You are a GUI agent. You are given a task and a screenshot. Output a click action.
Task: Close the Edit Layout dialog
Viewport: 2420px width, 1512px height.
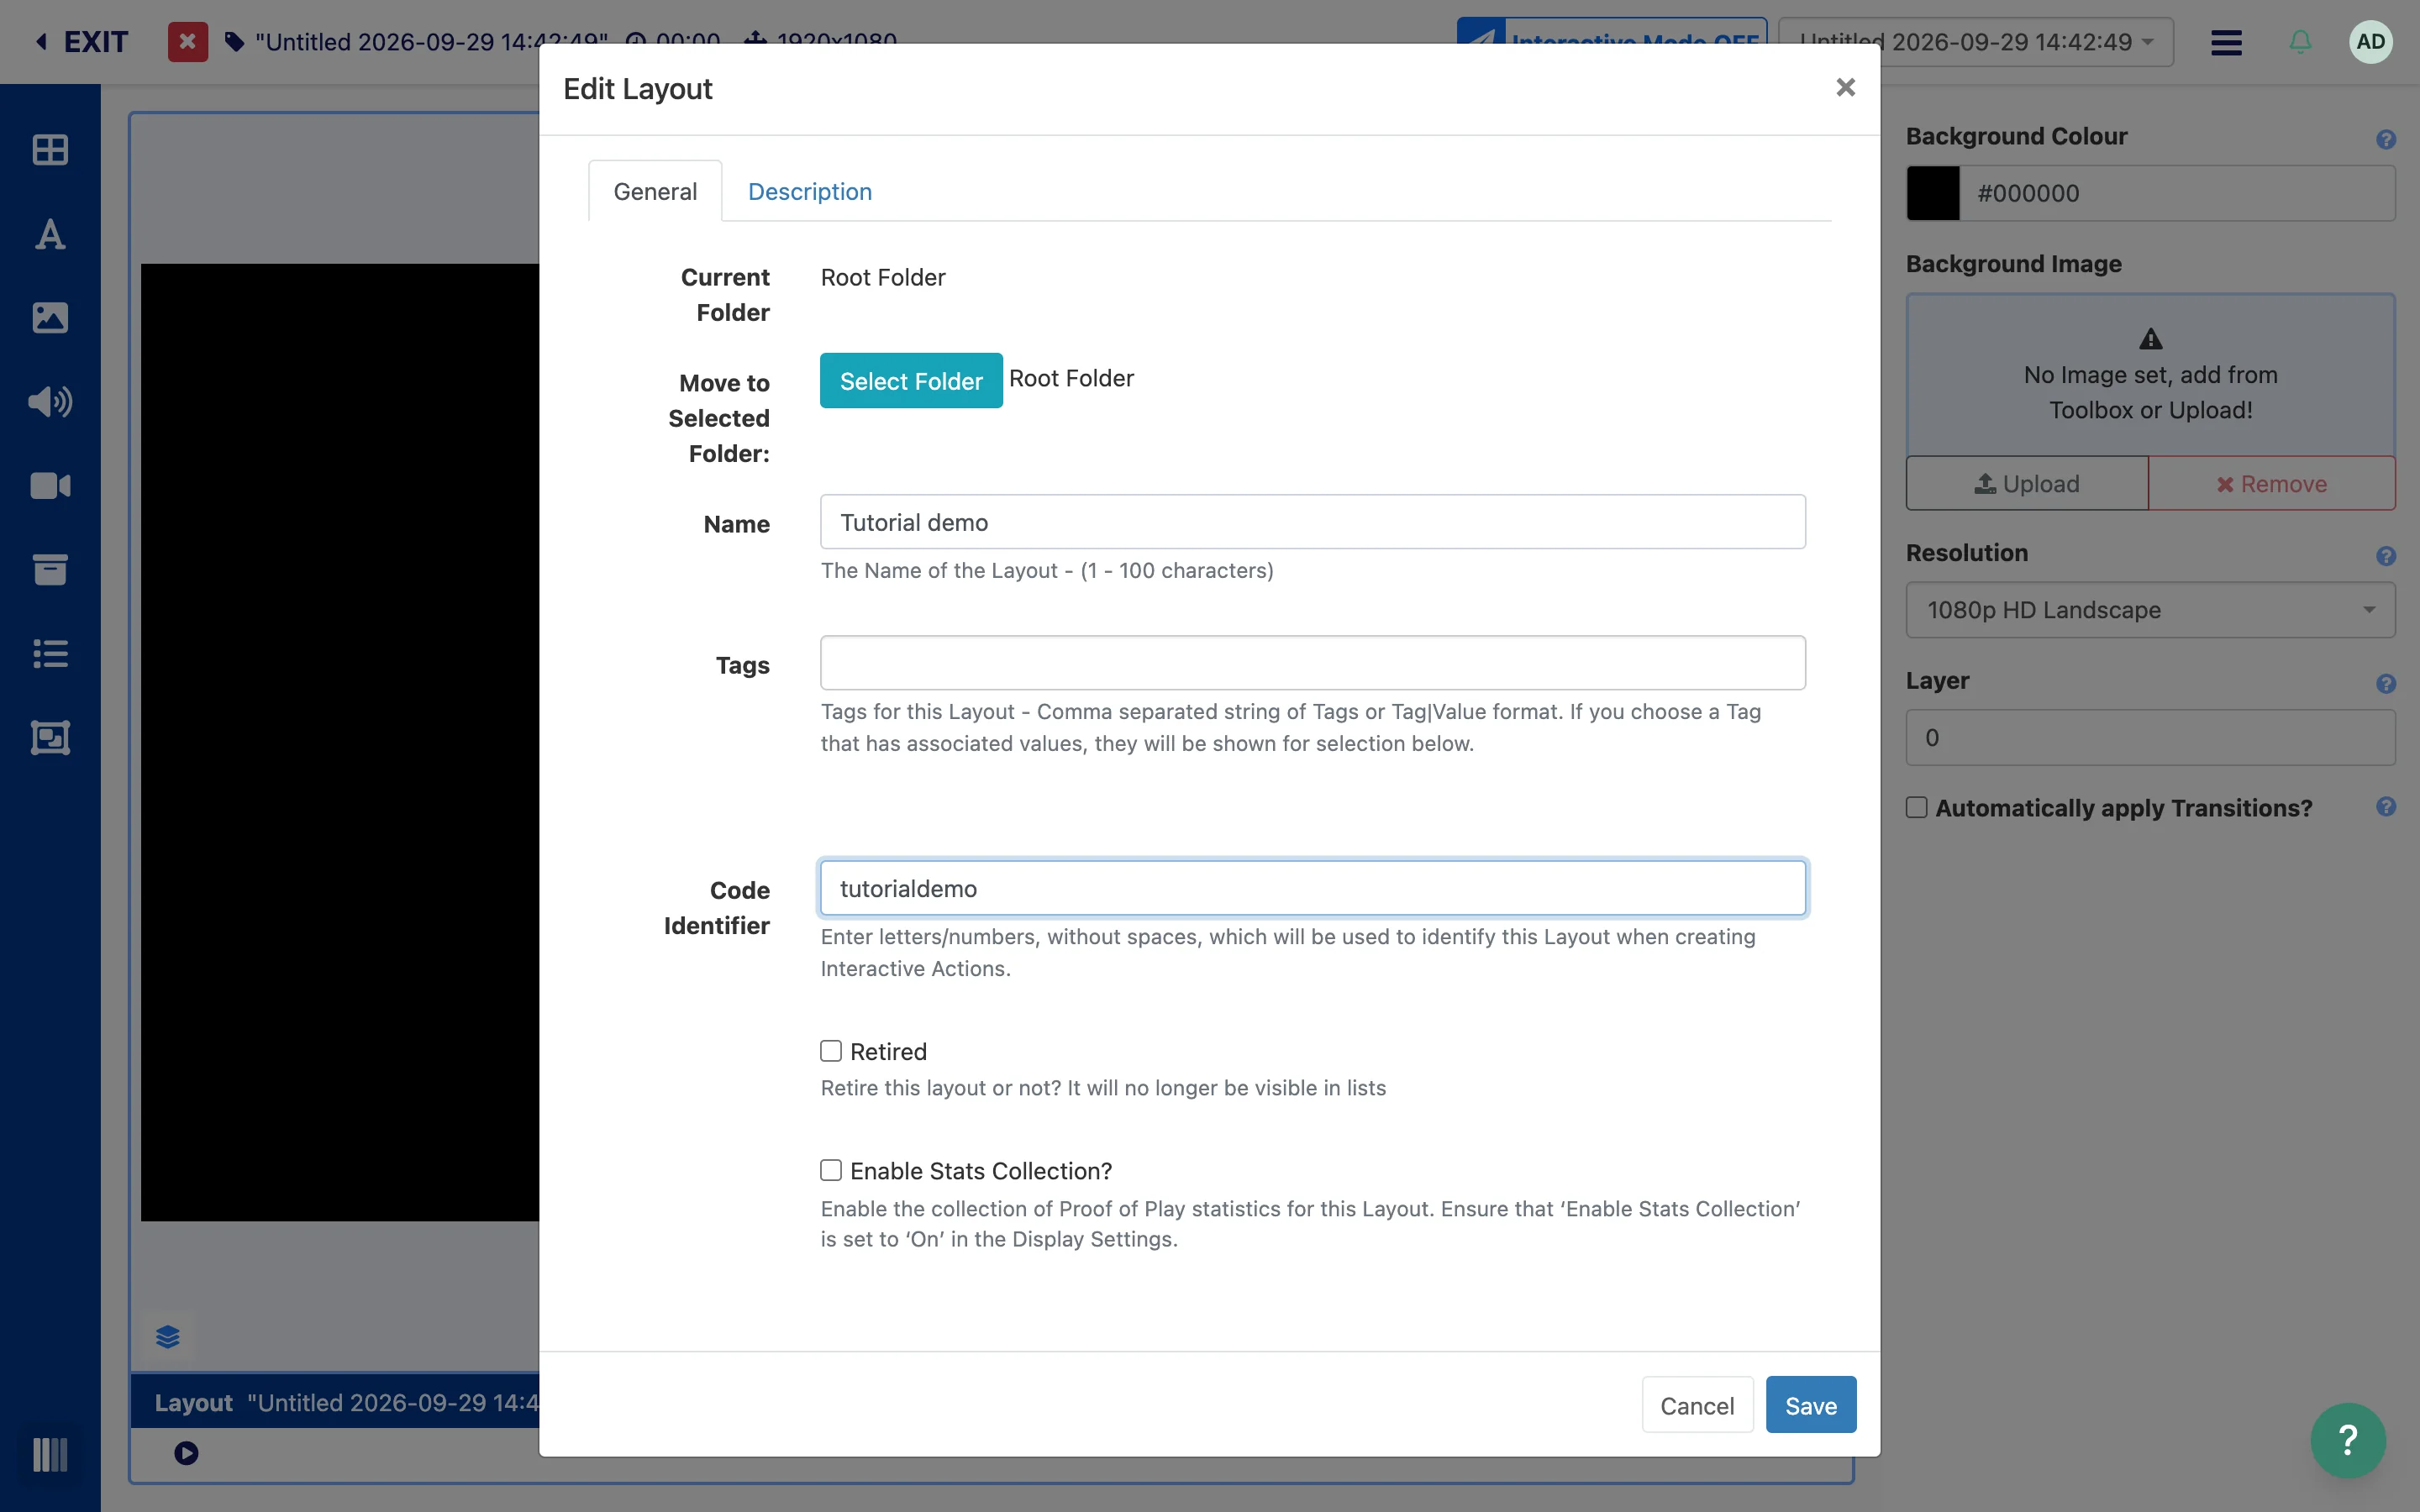tap(1845, 88)
